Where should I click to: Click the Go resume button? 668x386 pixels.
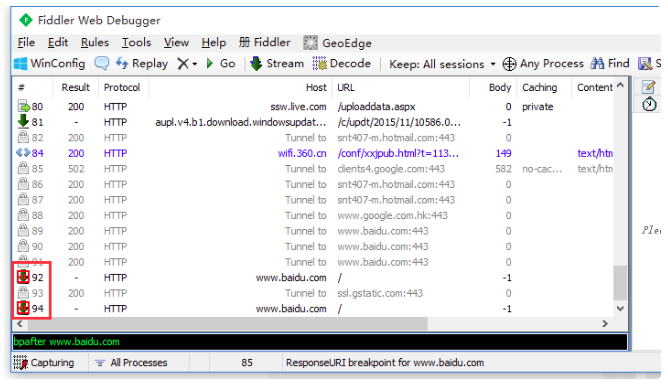coord(220,63)
